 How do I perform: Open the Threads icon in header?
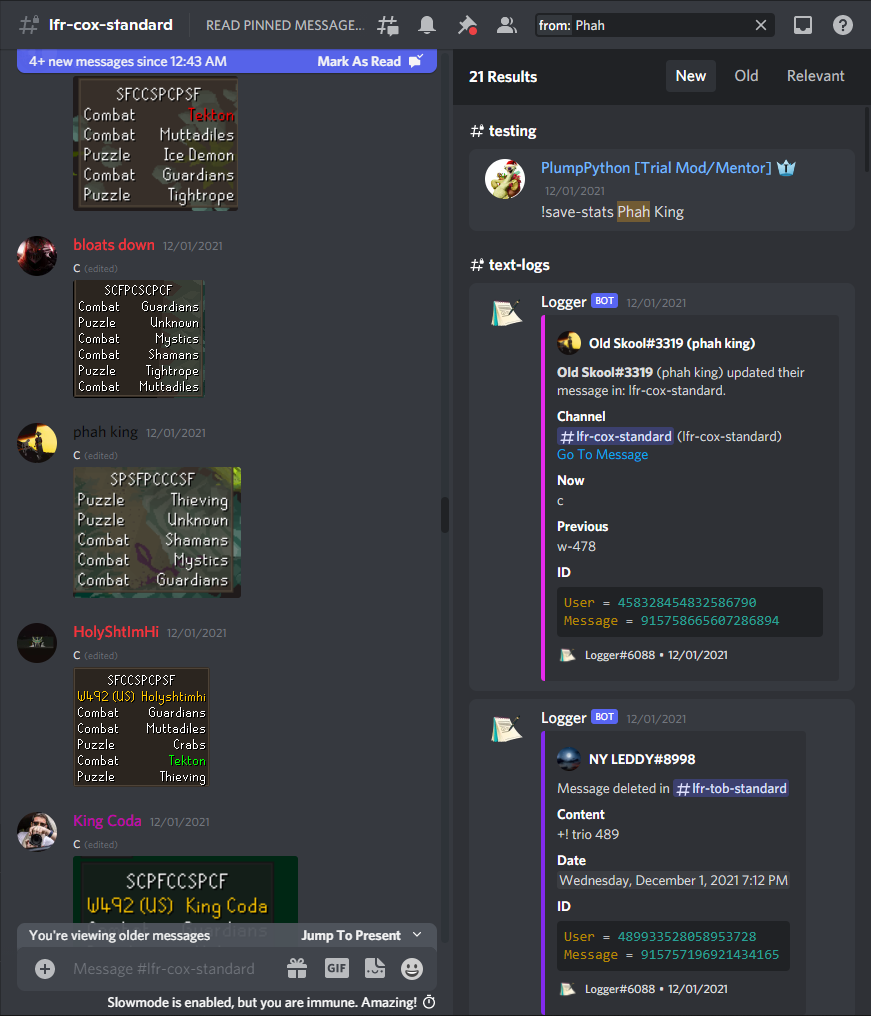[388, 25]
